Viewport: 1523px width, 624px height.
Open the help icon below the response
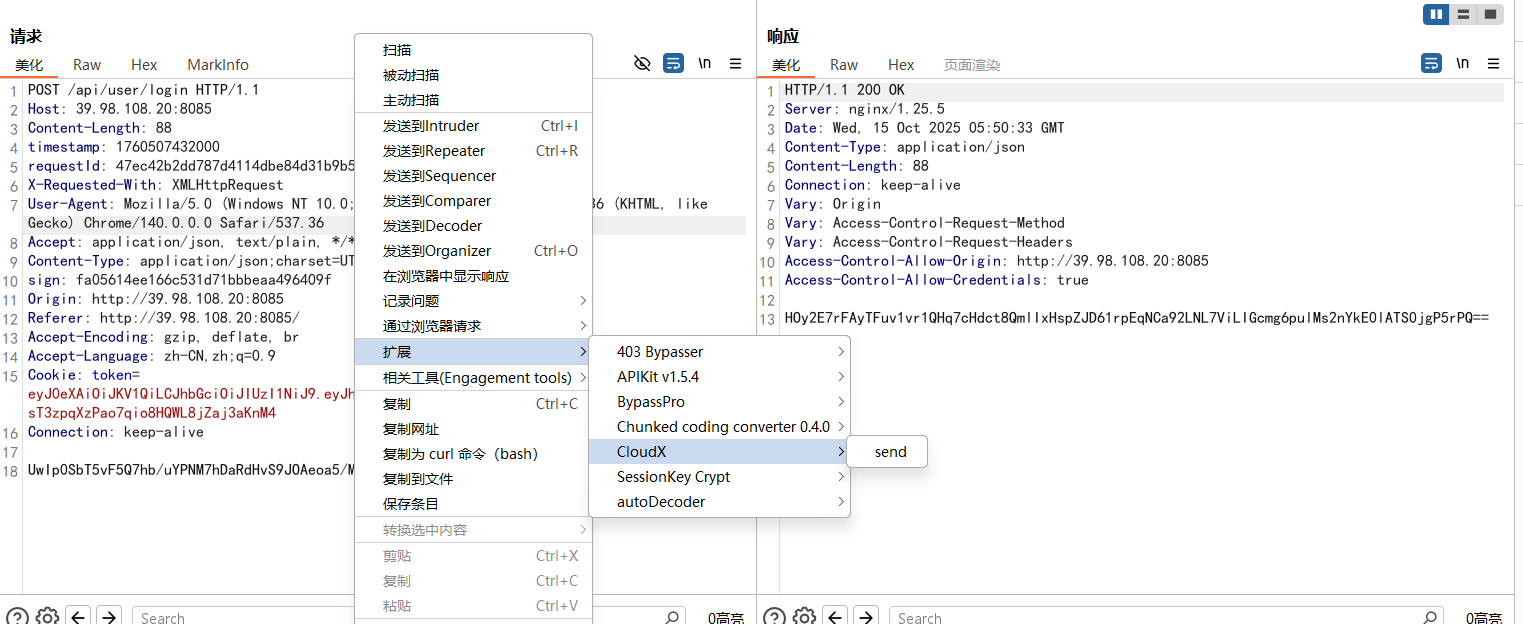point(774,616)
